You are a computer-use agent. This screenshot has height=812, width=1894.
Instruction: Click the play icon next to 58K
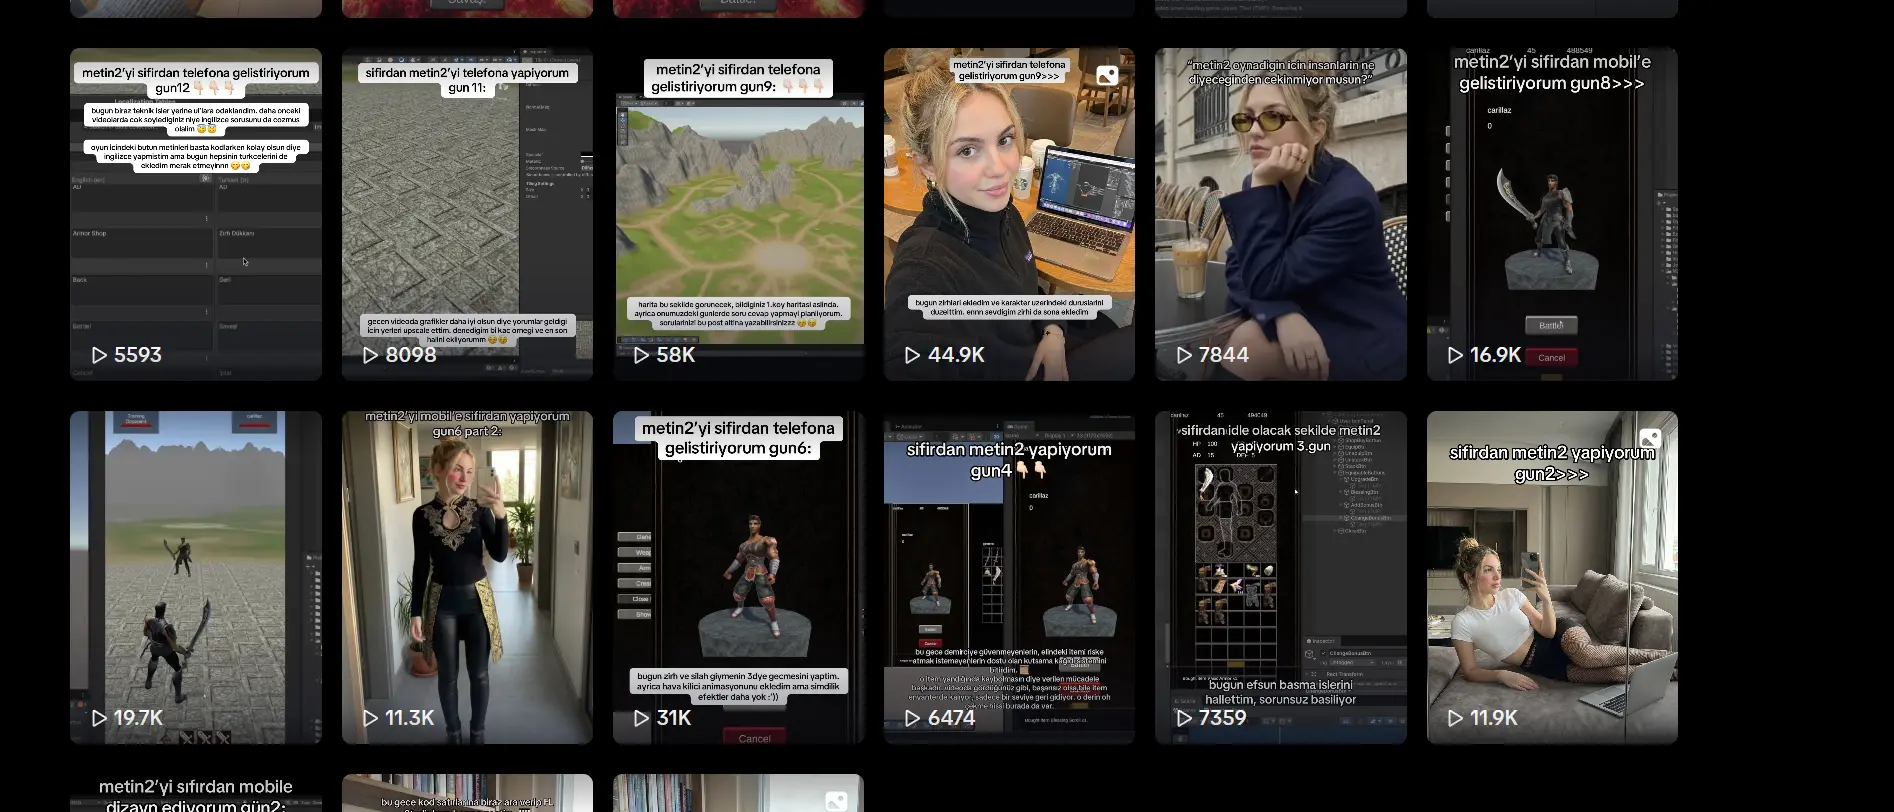coord(642,355)
